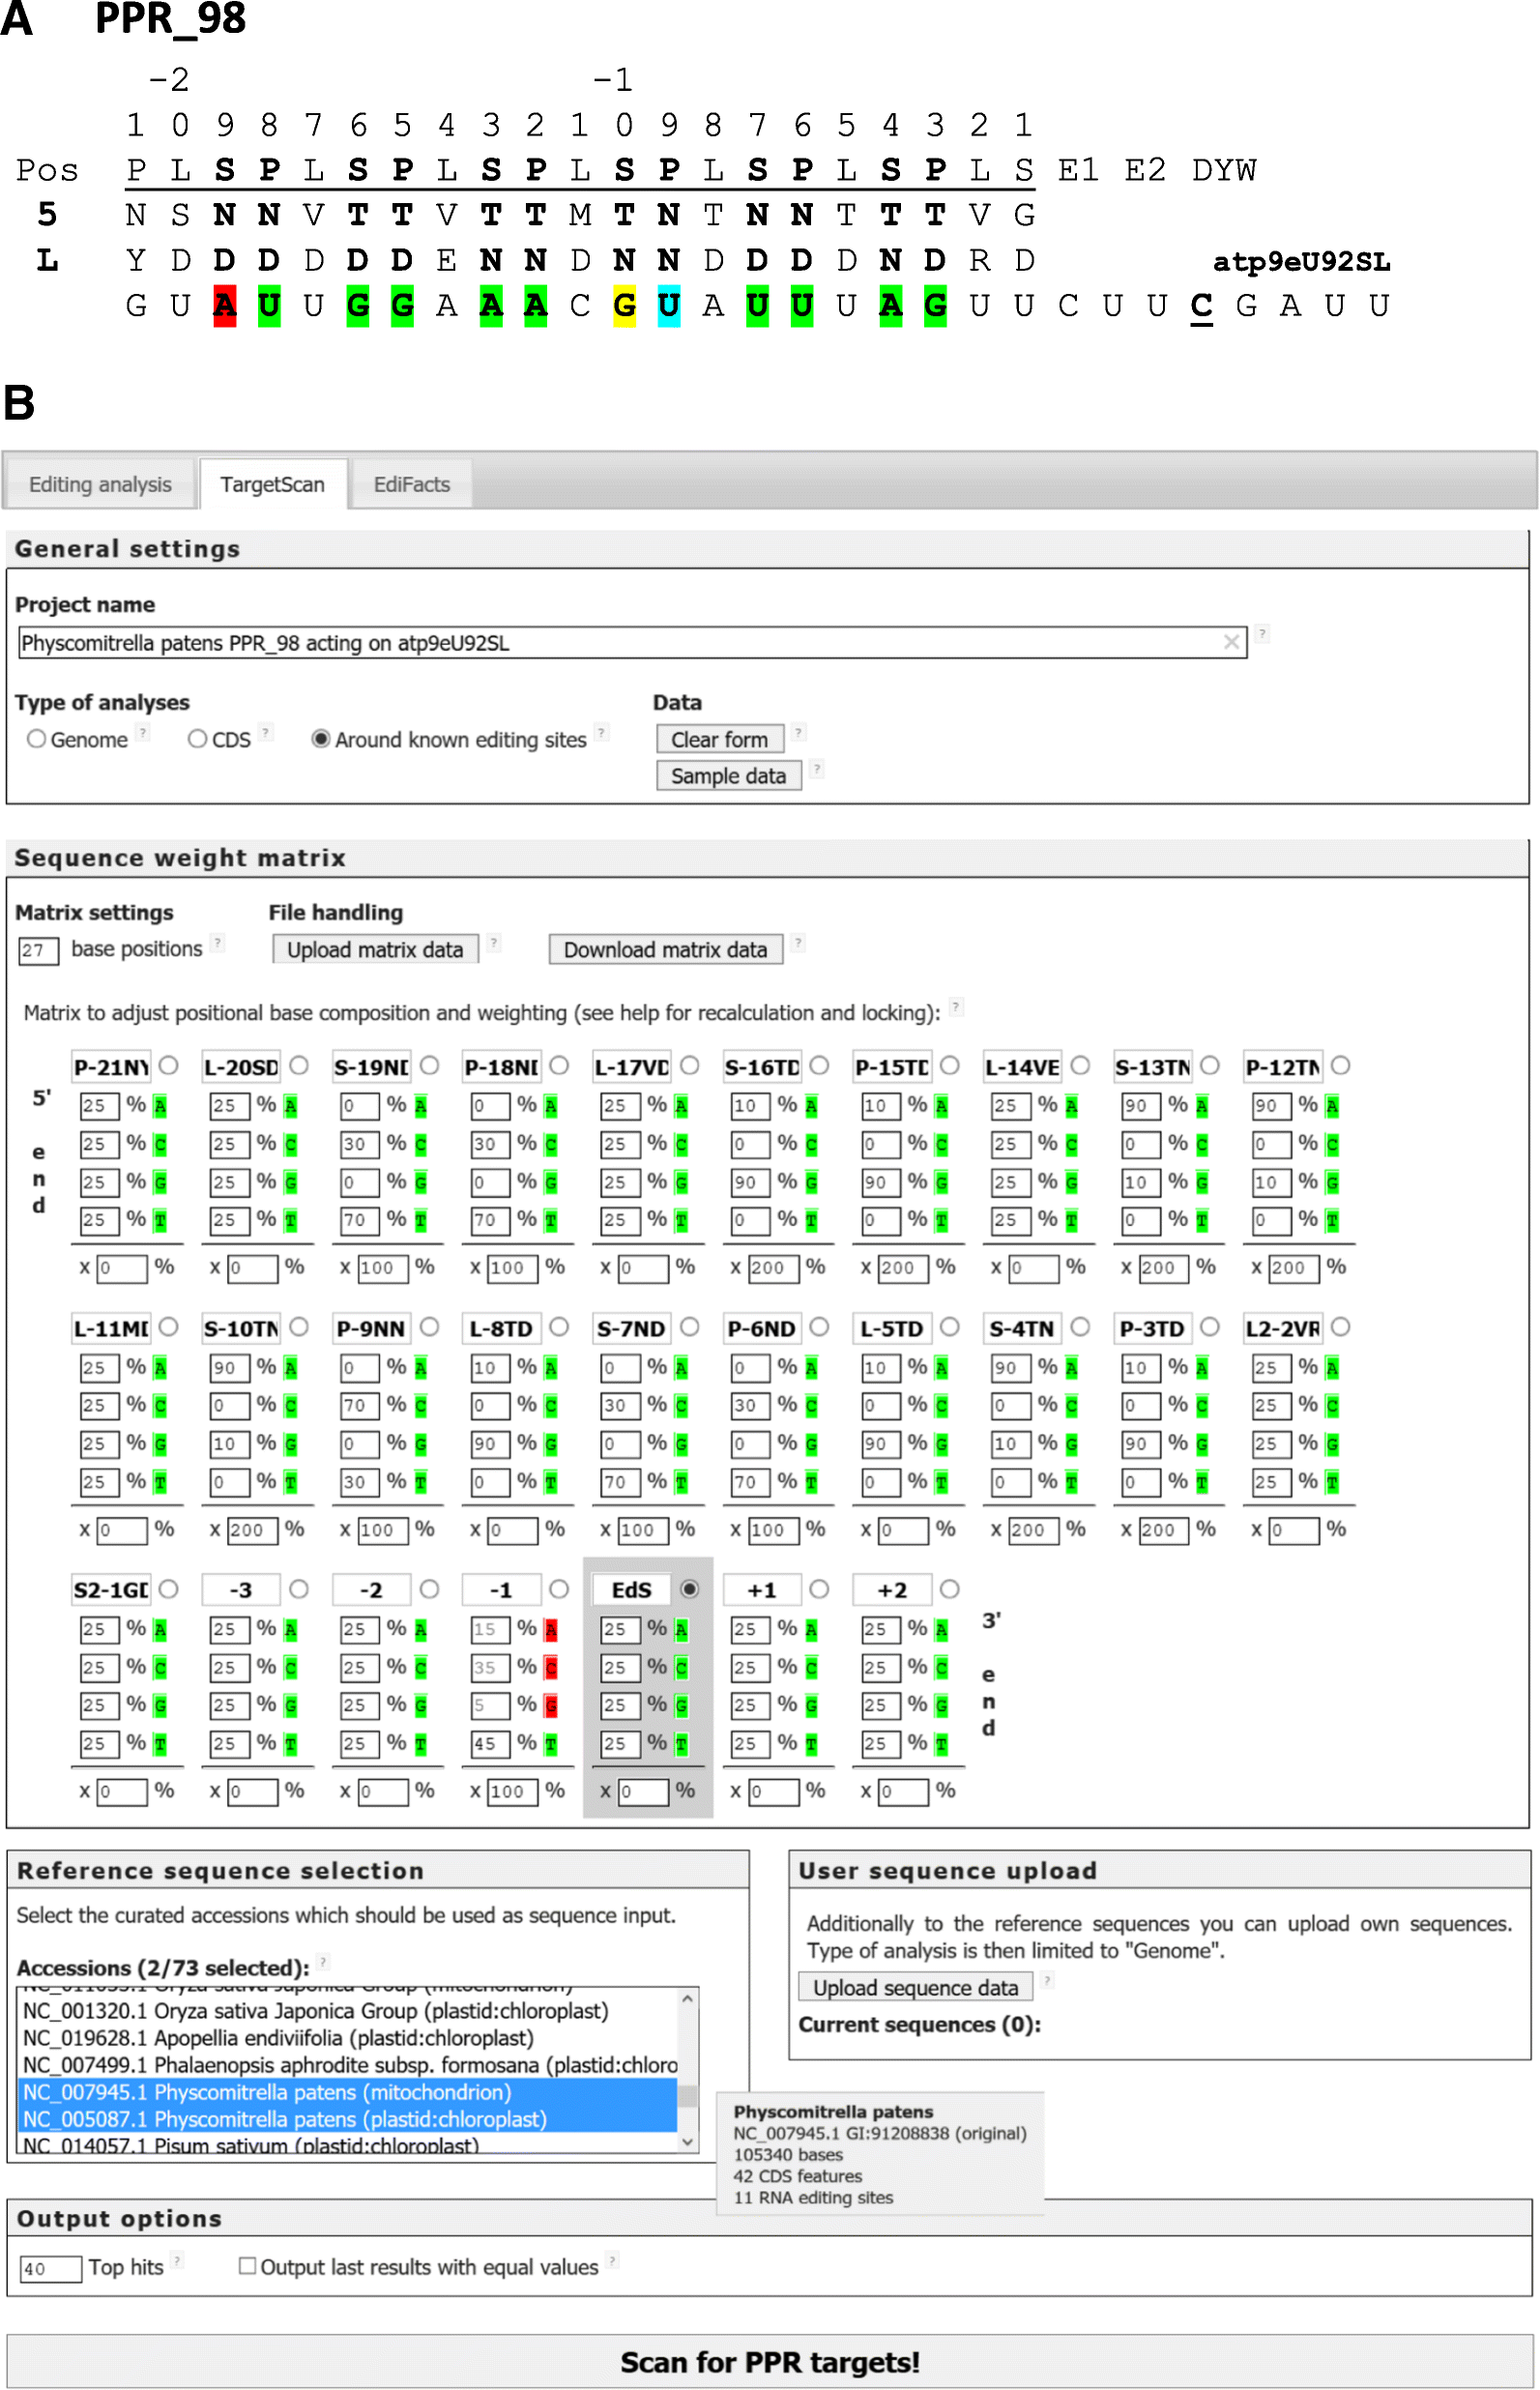The image size is (1540, 2390).
Task: Clear project name with the X icon
Action: point(1231,643)
